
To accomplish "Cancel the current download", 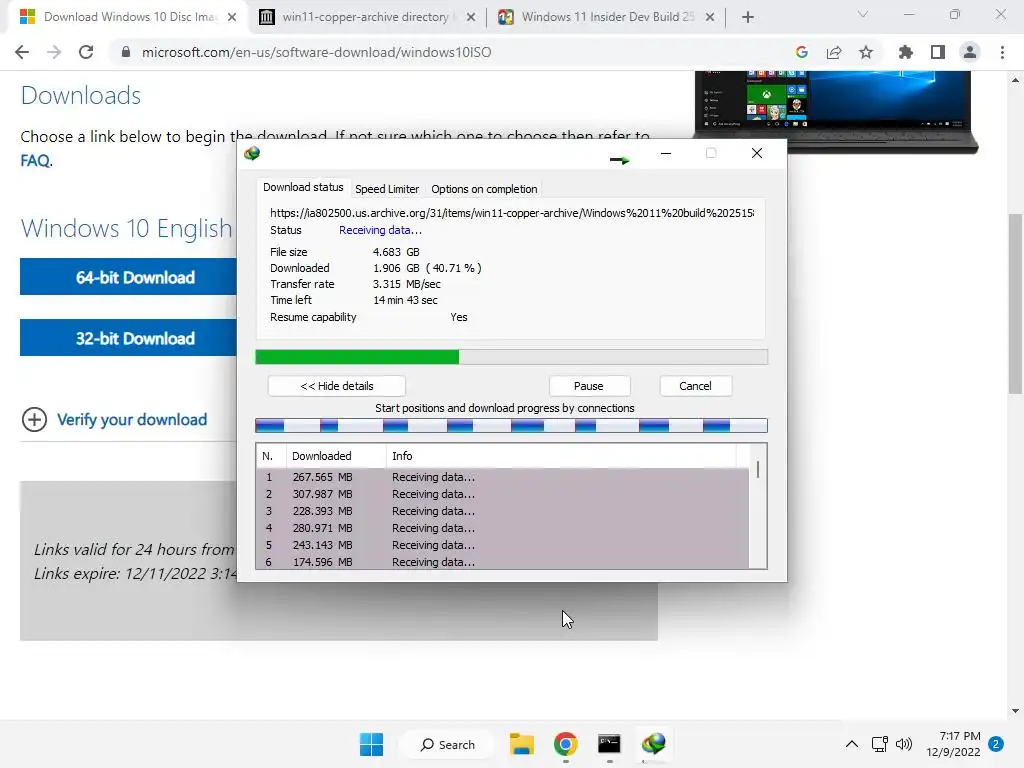I will (695, 386).
